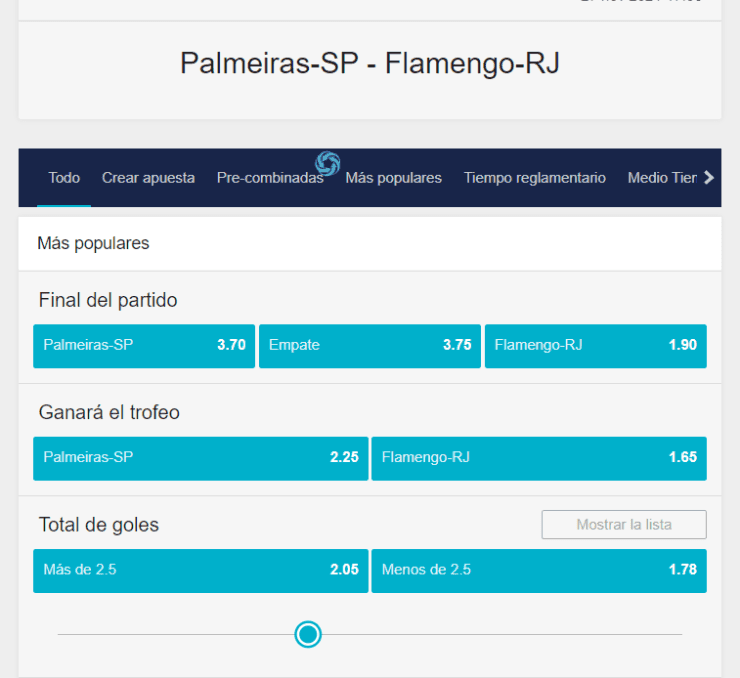Bet on Más de 2.5 goals
This screenshot has height=678, width=740.
[x=200, y=570]
